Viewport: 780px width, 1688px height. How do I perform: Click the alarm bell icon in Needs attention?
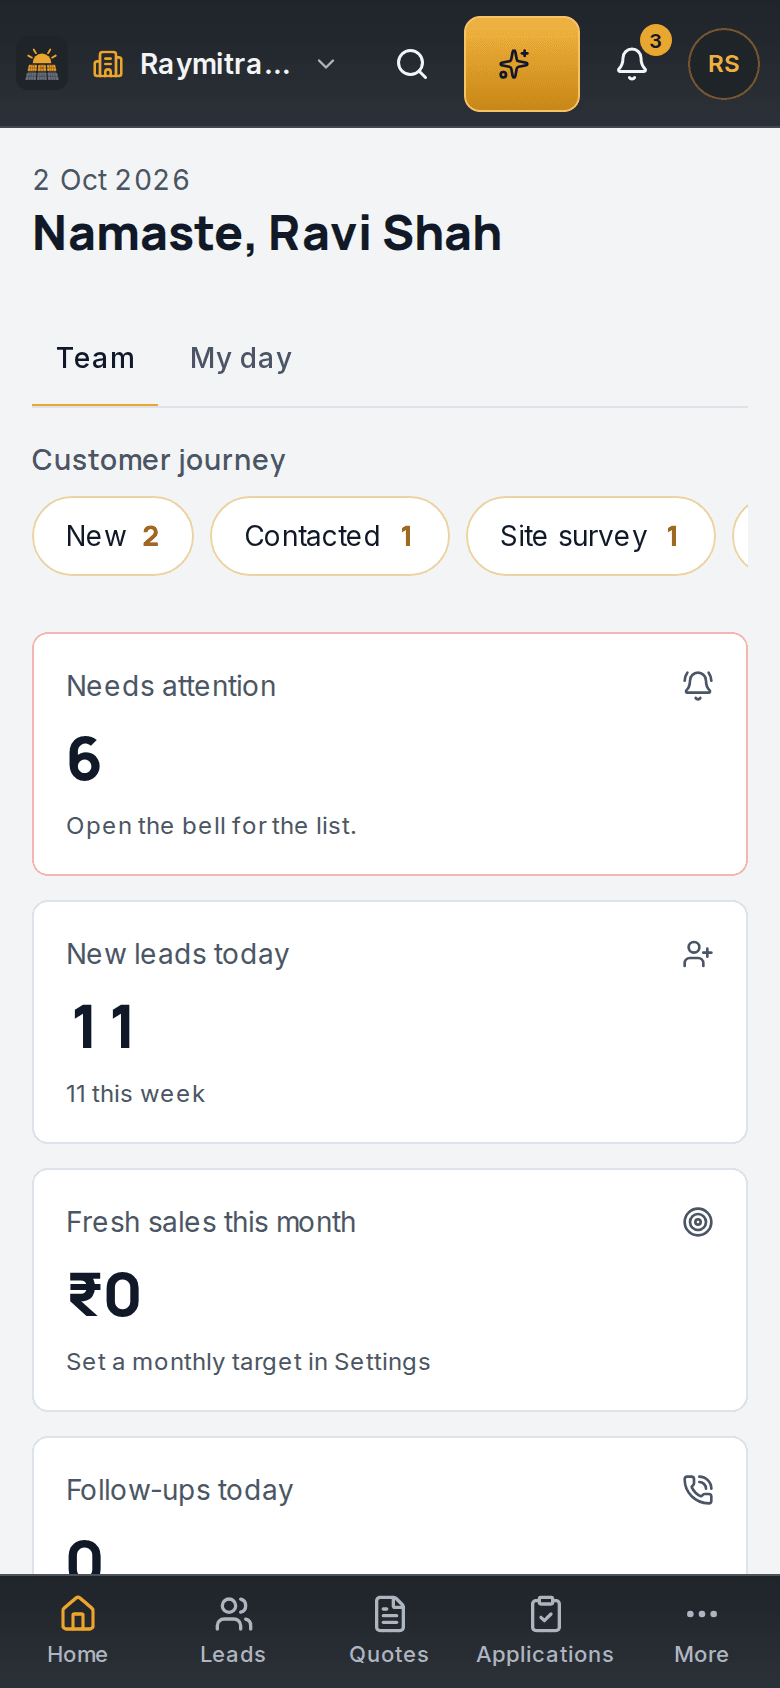[698, 686]
